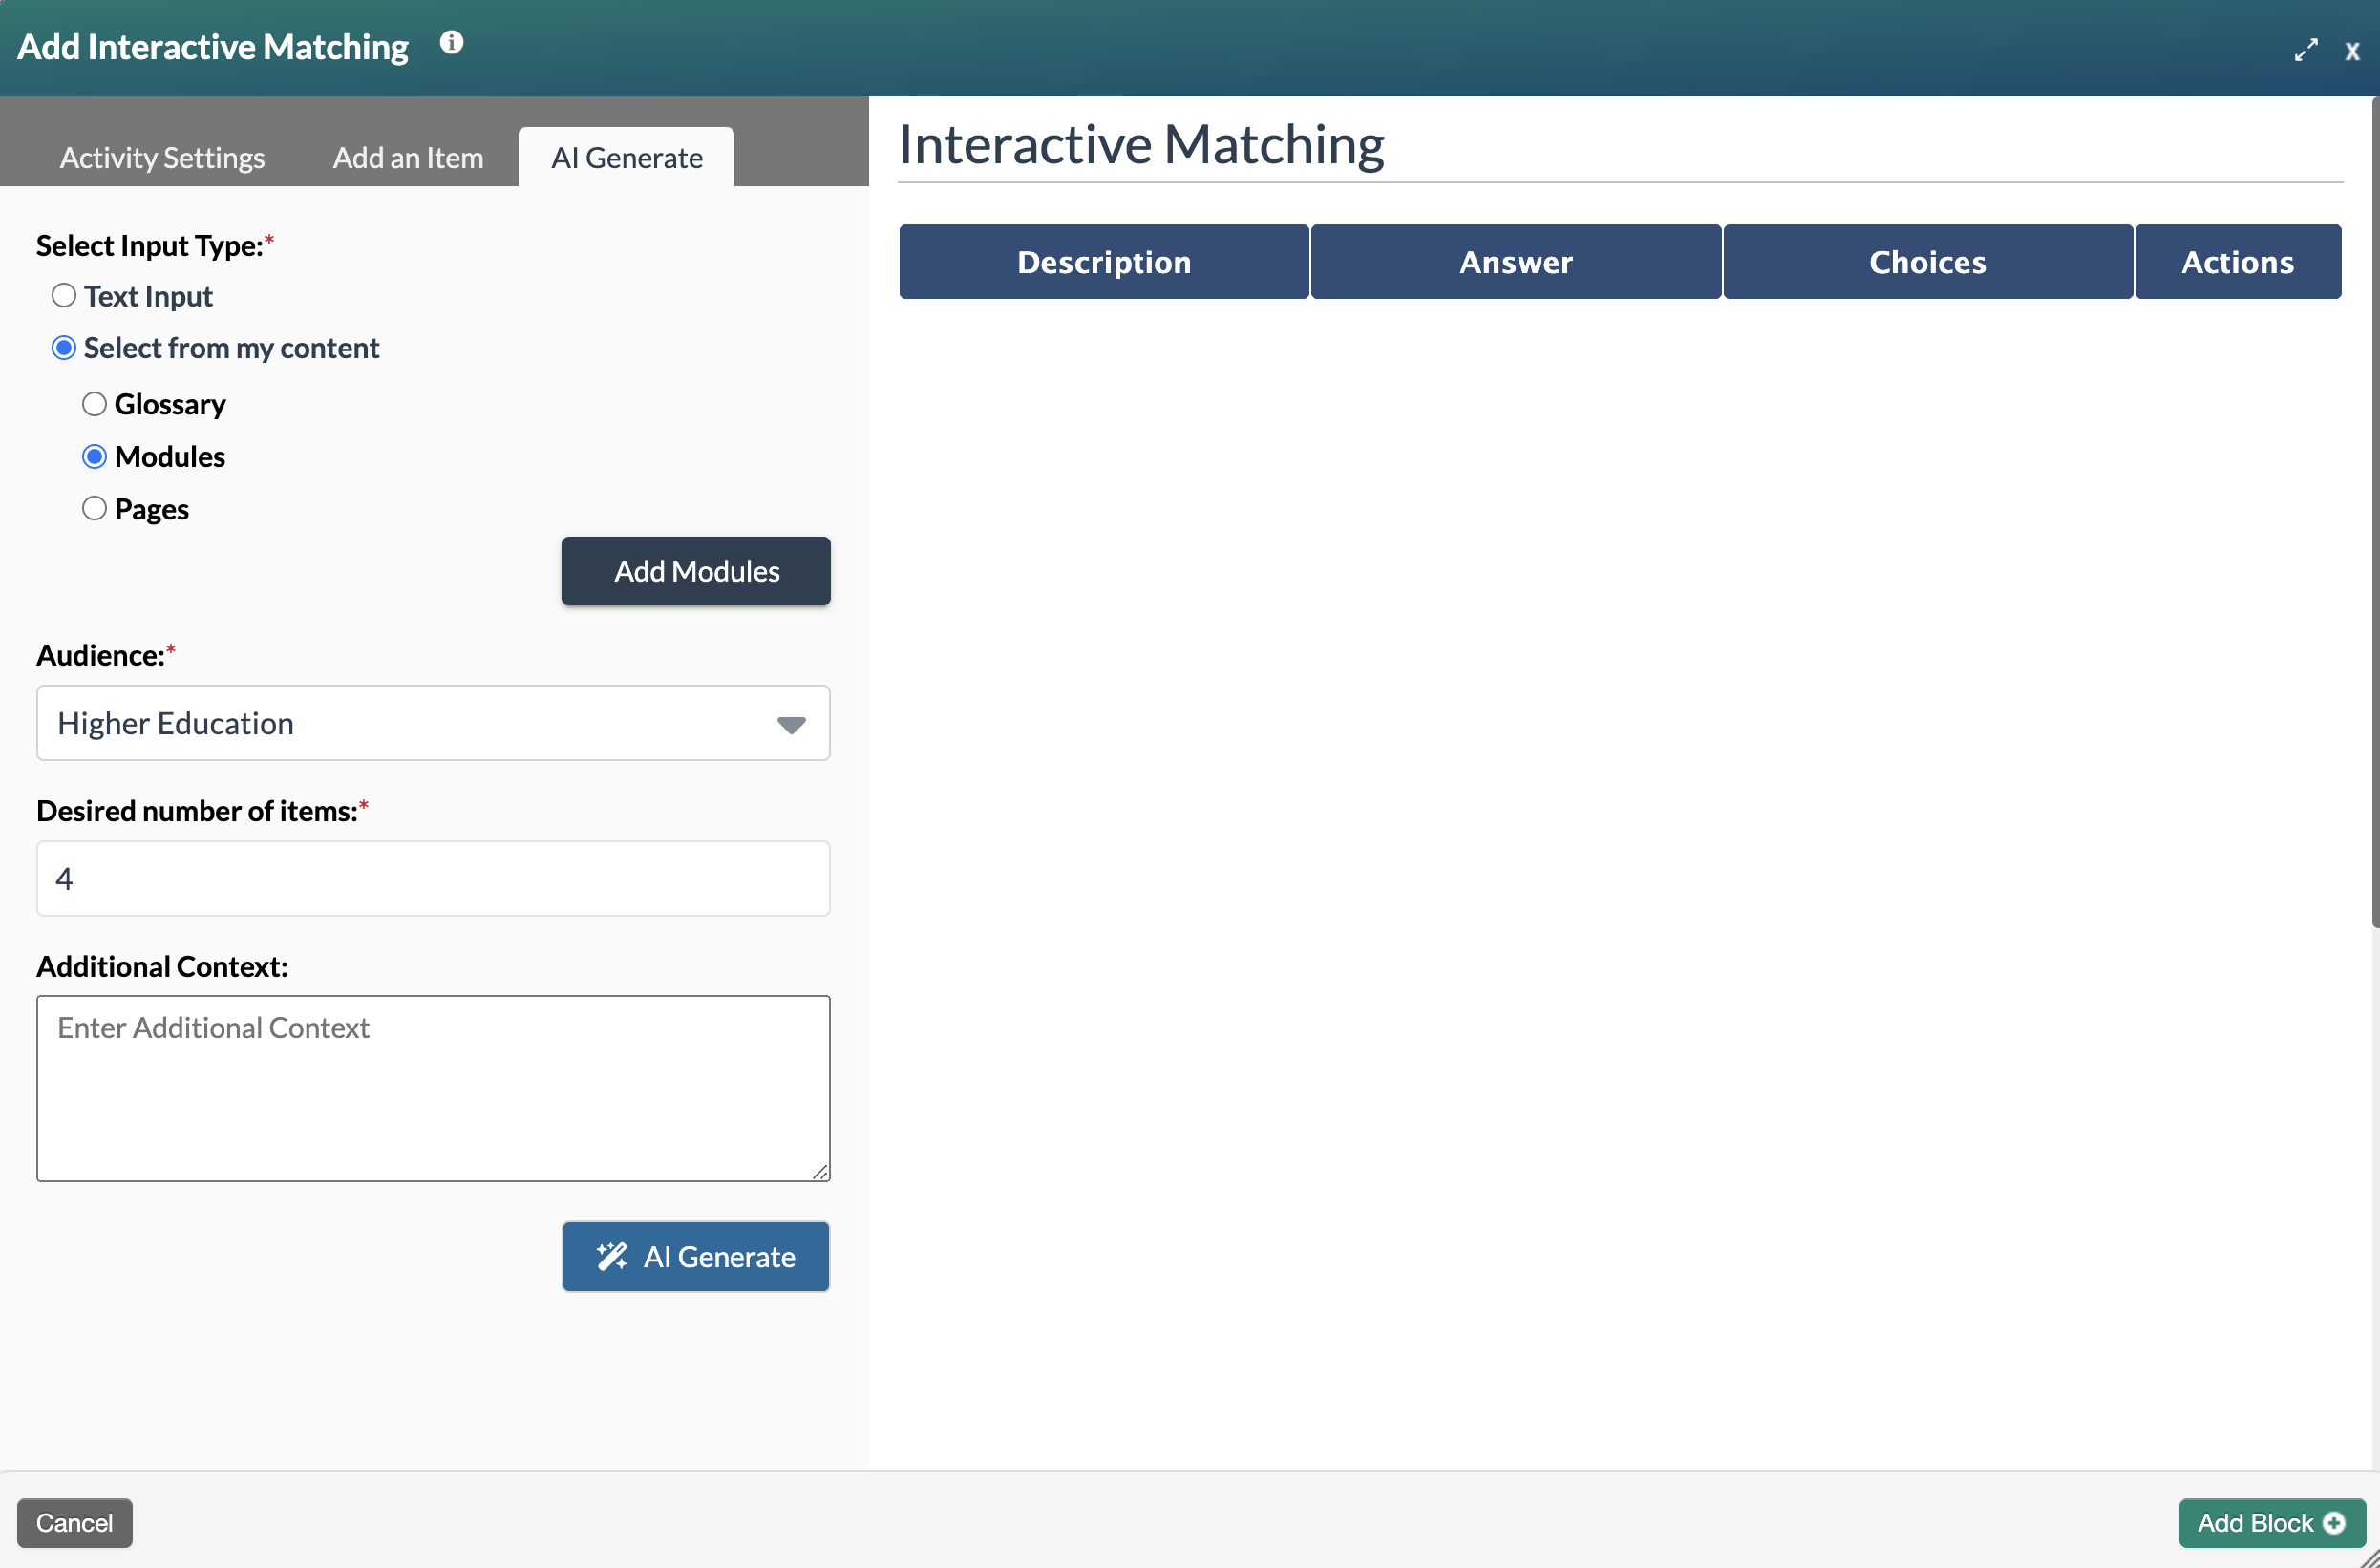Click the info icon beside the dialog title
The image size is (2380, 1568).
(452, 42)
